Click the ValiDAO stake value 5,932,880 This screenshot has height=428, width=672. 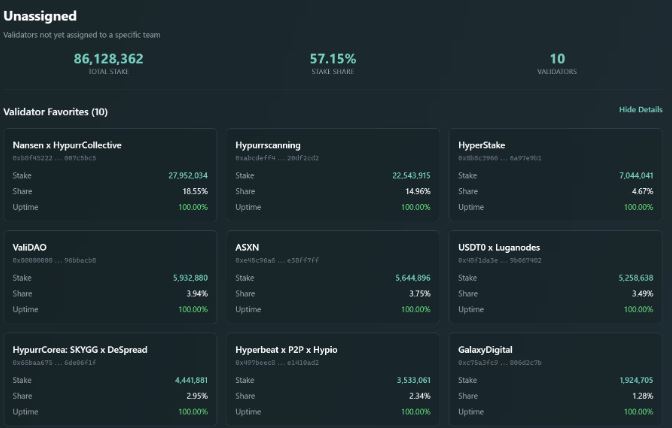[x=190, y=278]
